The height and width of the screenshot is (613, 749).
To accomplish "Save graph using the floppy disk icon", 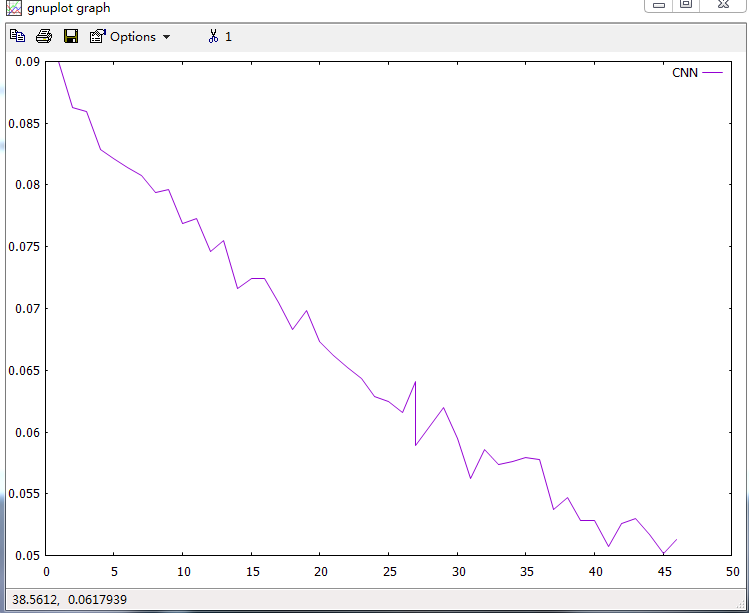I will pyautogui.click(x=71, y=36).
